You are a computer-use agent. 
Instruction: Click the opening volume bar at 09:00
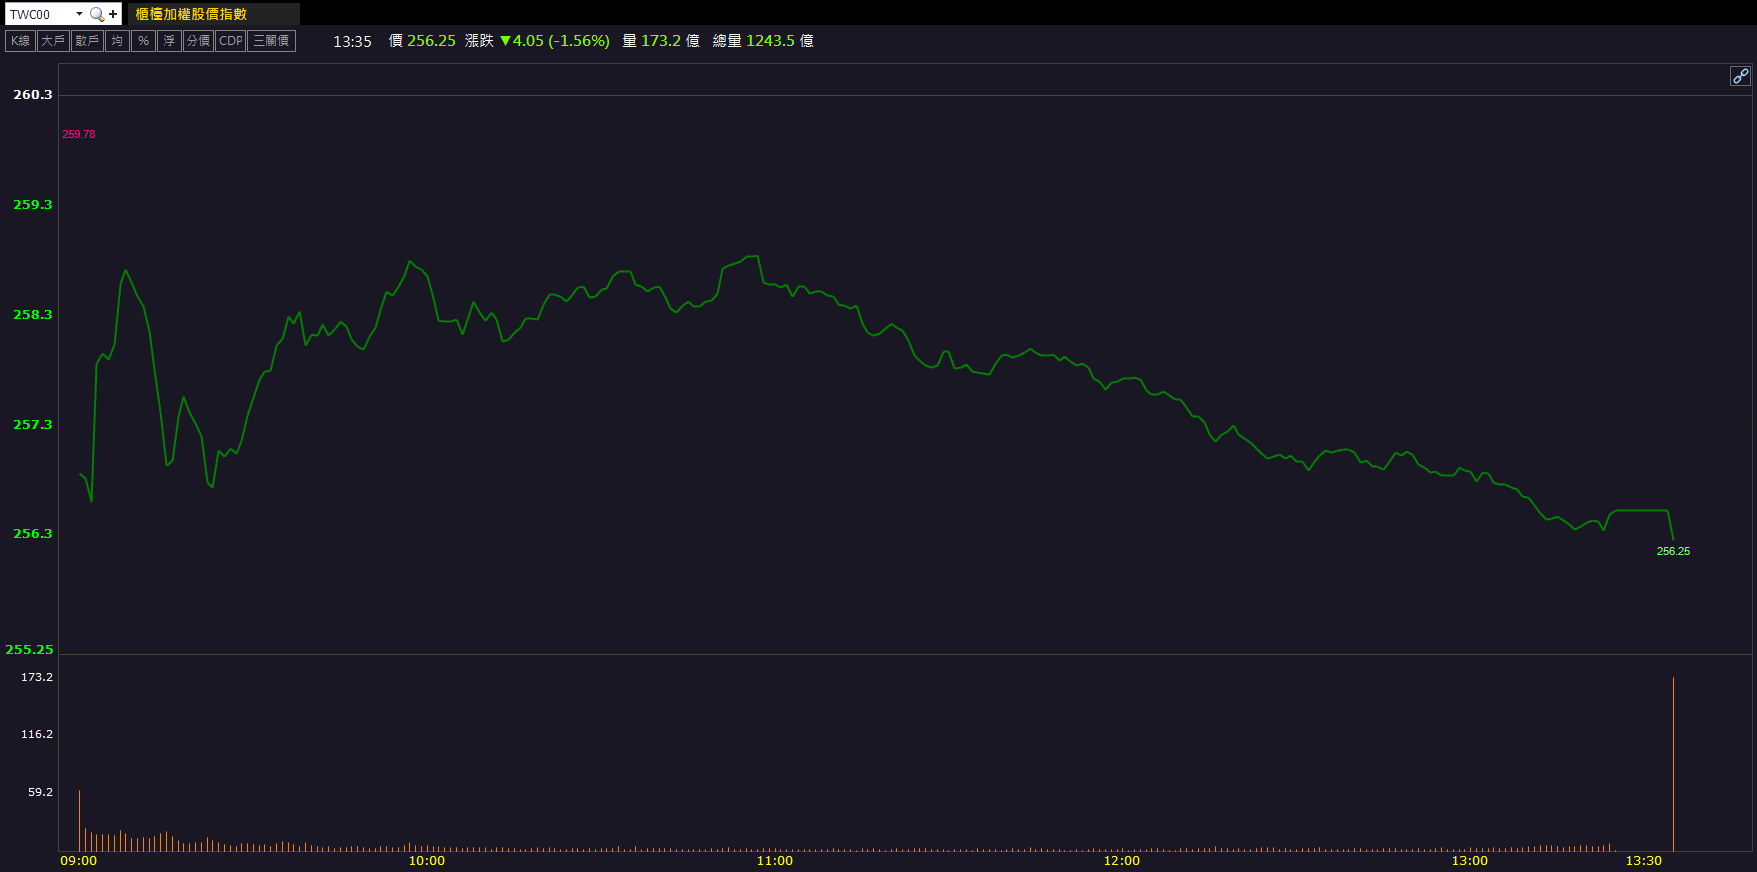pos(80,820)
